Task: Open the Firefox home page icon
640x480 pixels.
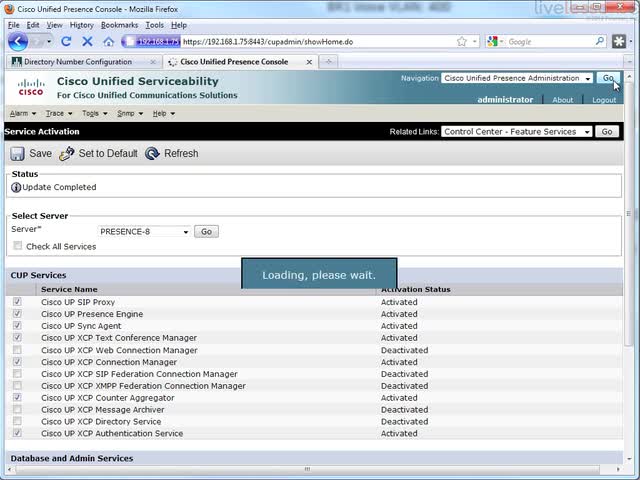Action: click(108, 41)
